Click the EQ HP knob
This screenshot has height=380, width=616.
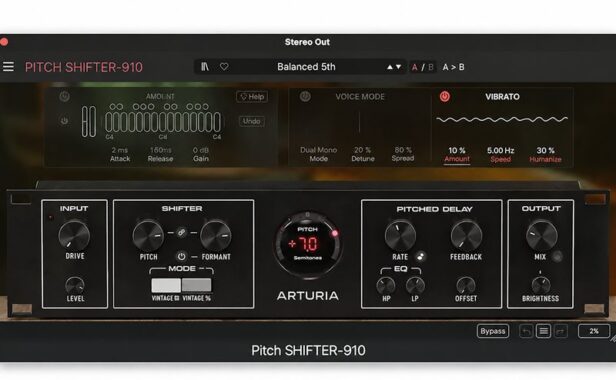(x=386, y=286)
